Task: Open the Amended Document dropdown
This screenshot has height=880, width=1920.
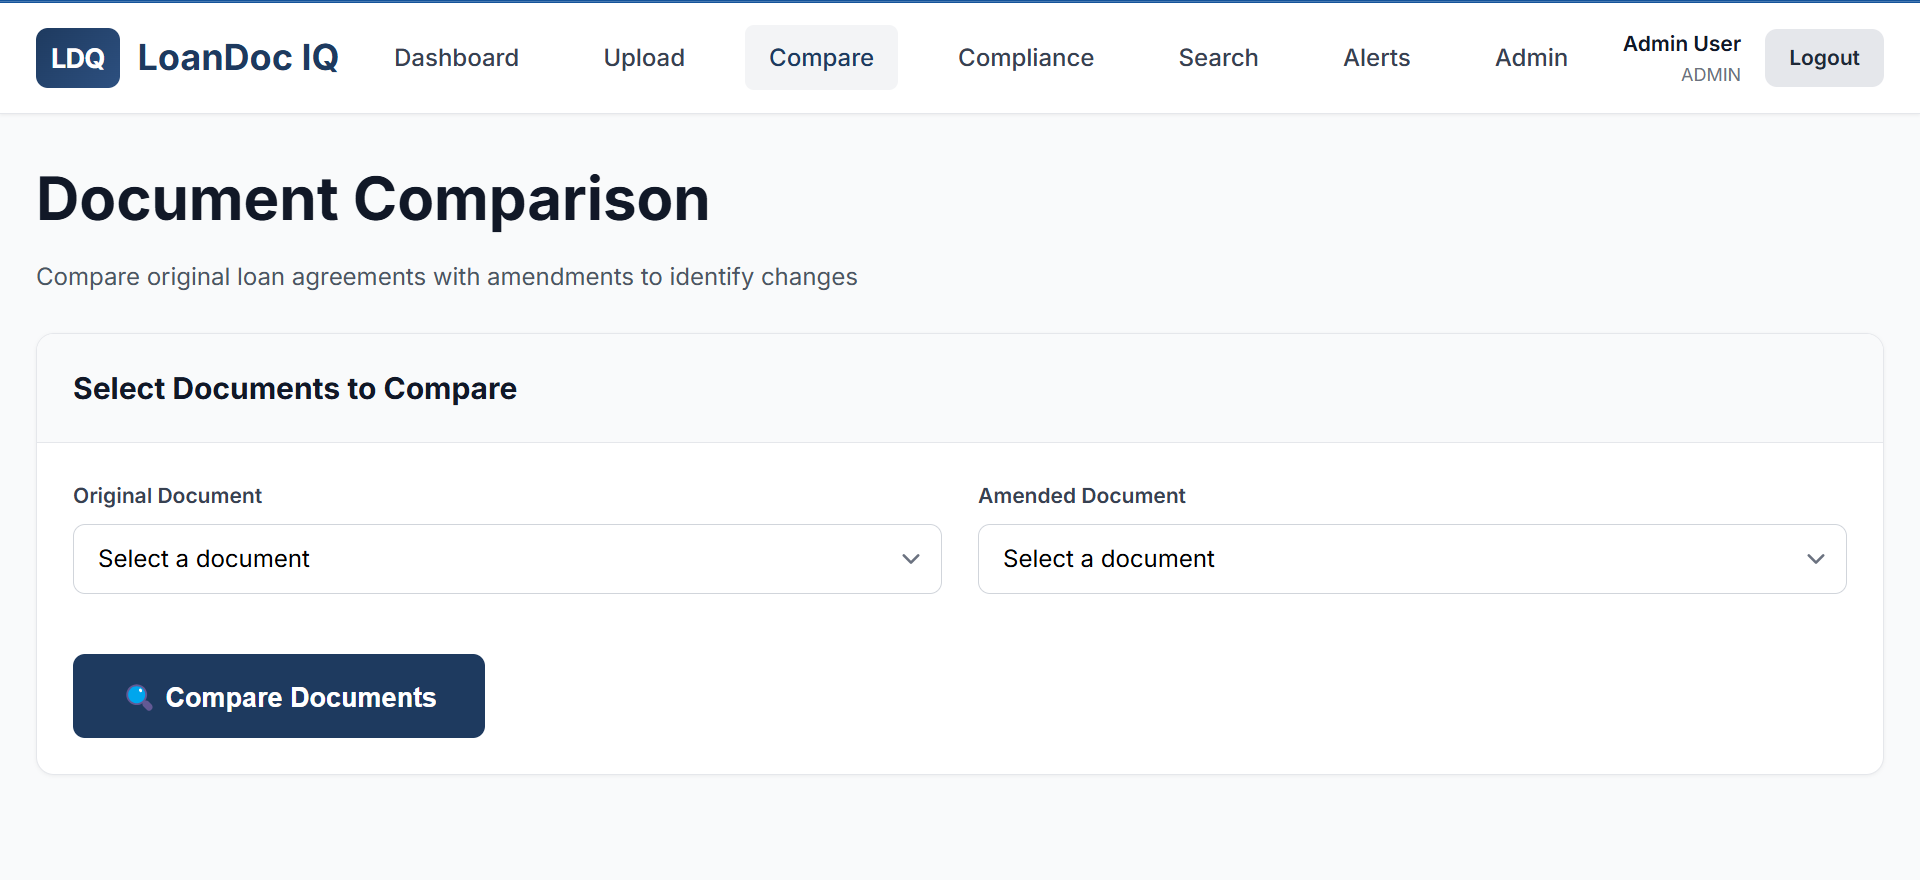Action: (x=1412, y=559)
